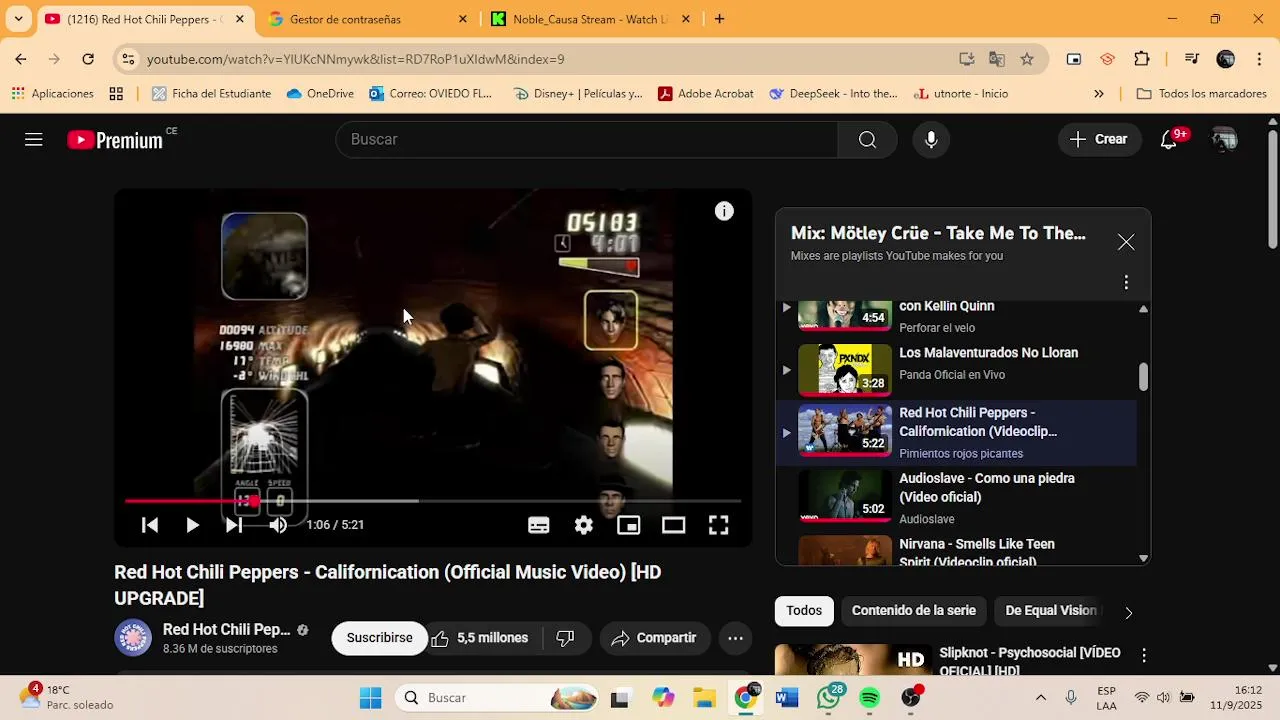
Task: Go back to previous page
Action: (x=21, y=59)
